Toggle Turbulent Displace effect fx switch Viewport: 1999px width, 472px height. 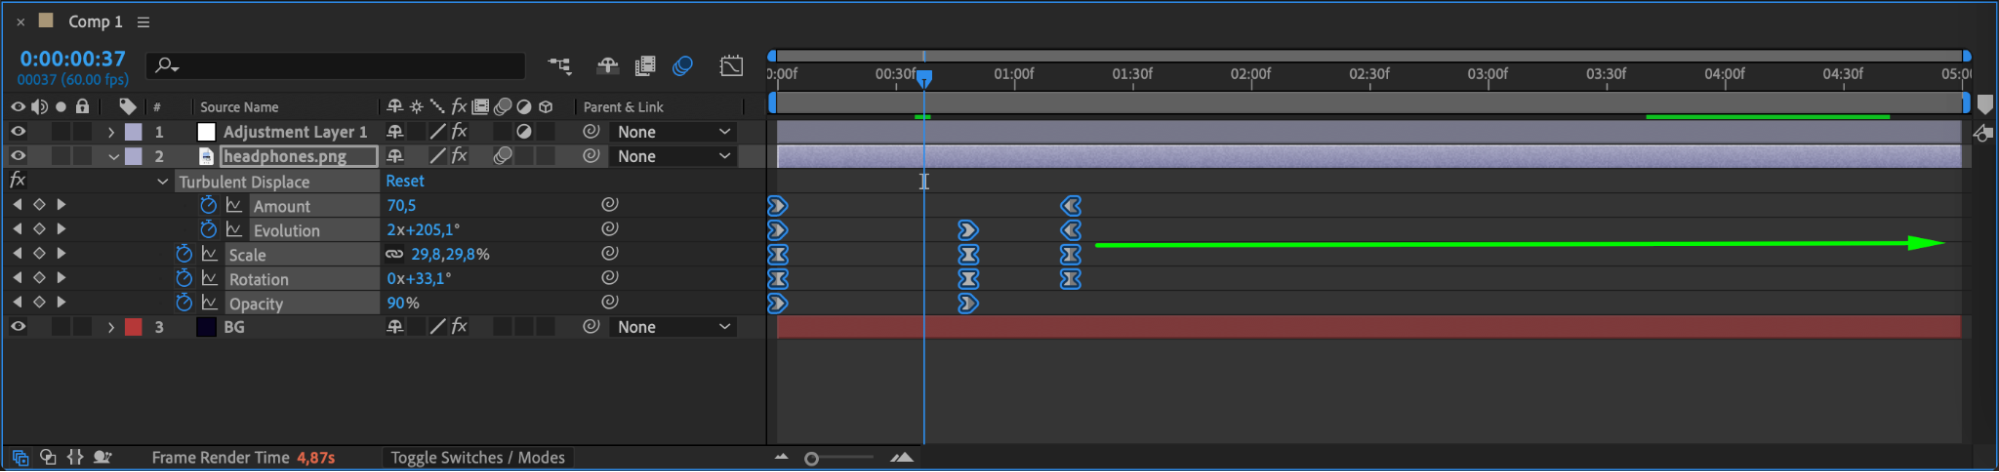17,180
